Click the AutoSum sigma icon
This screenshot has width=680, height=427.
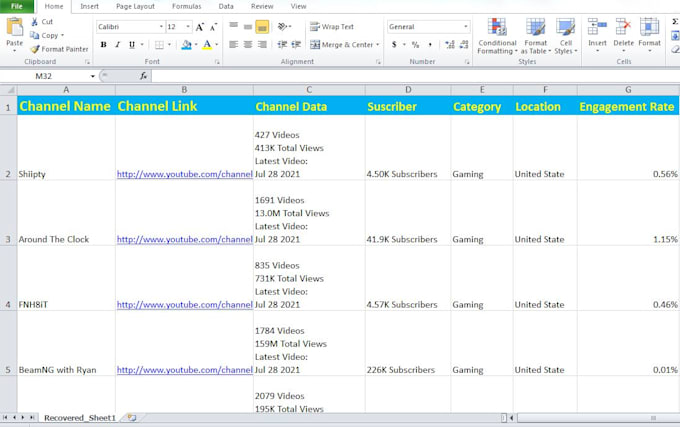(675, 22)
